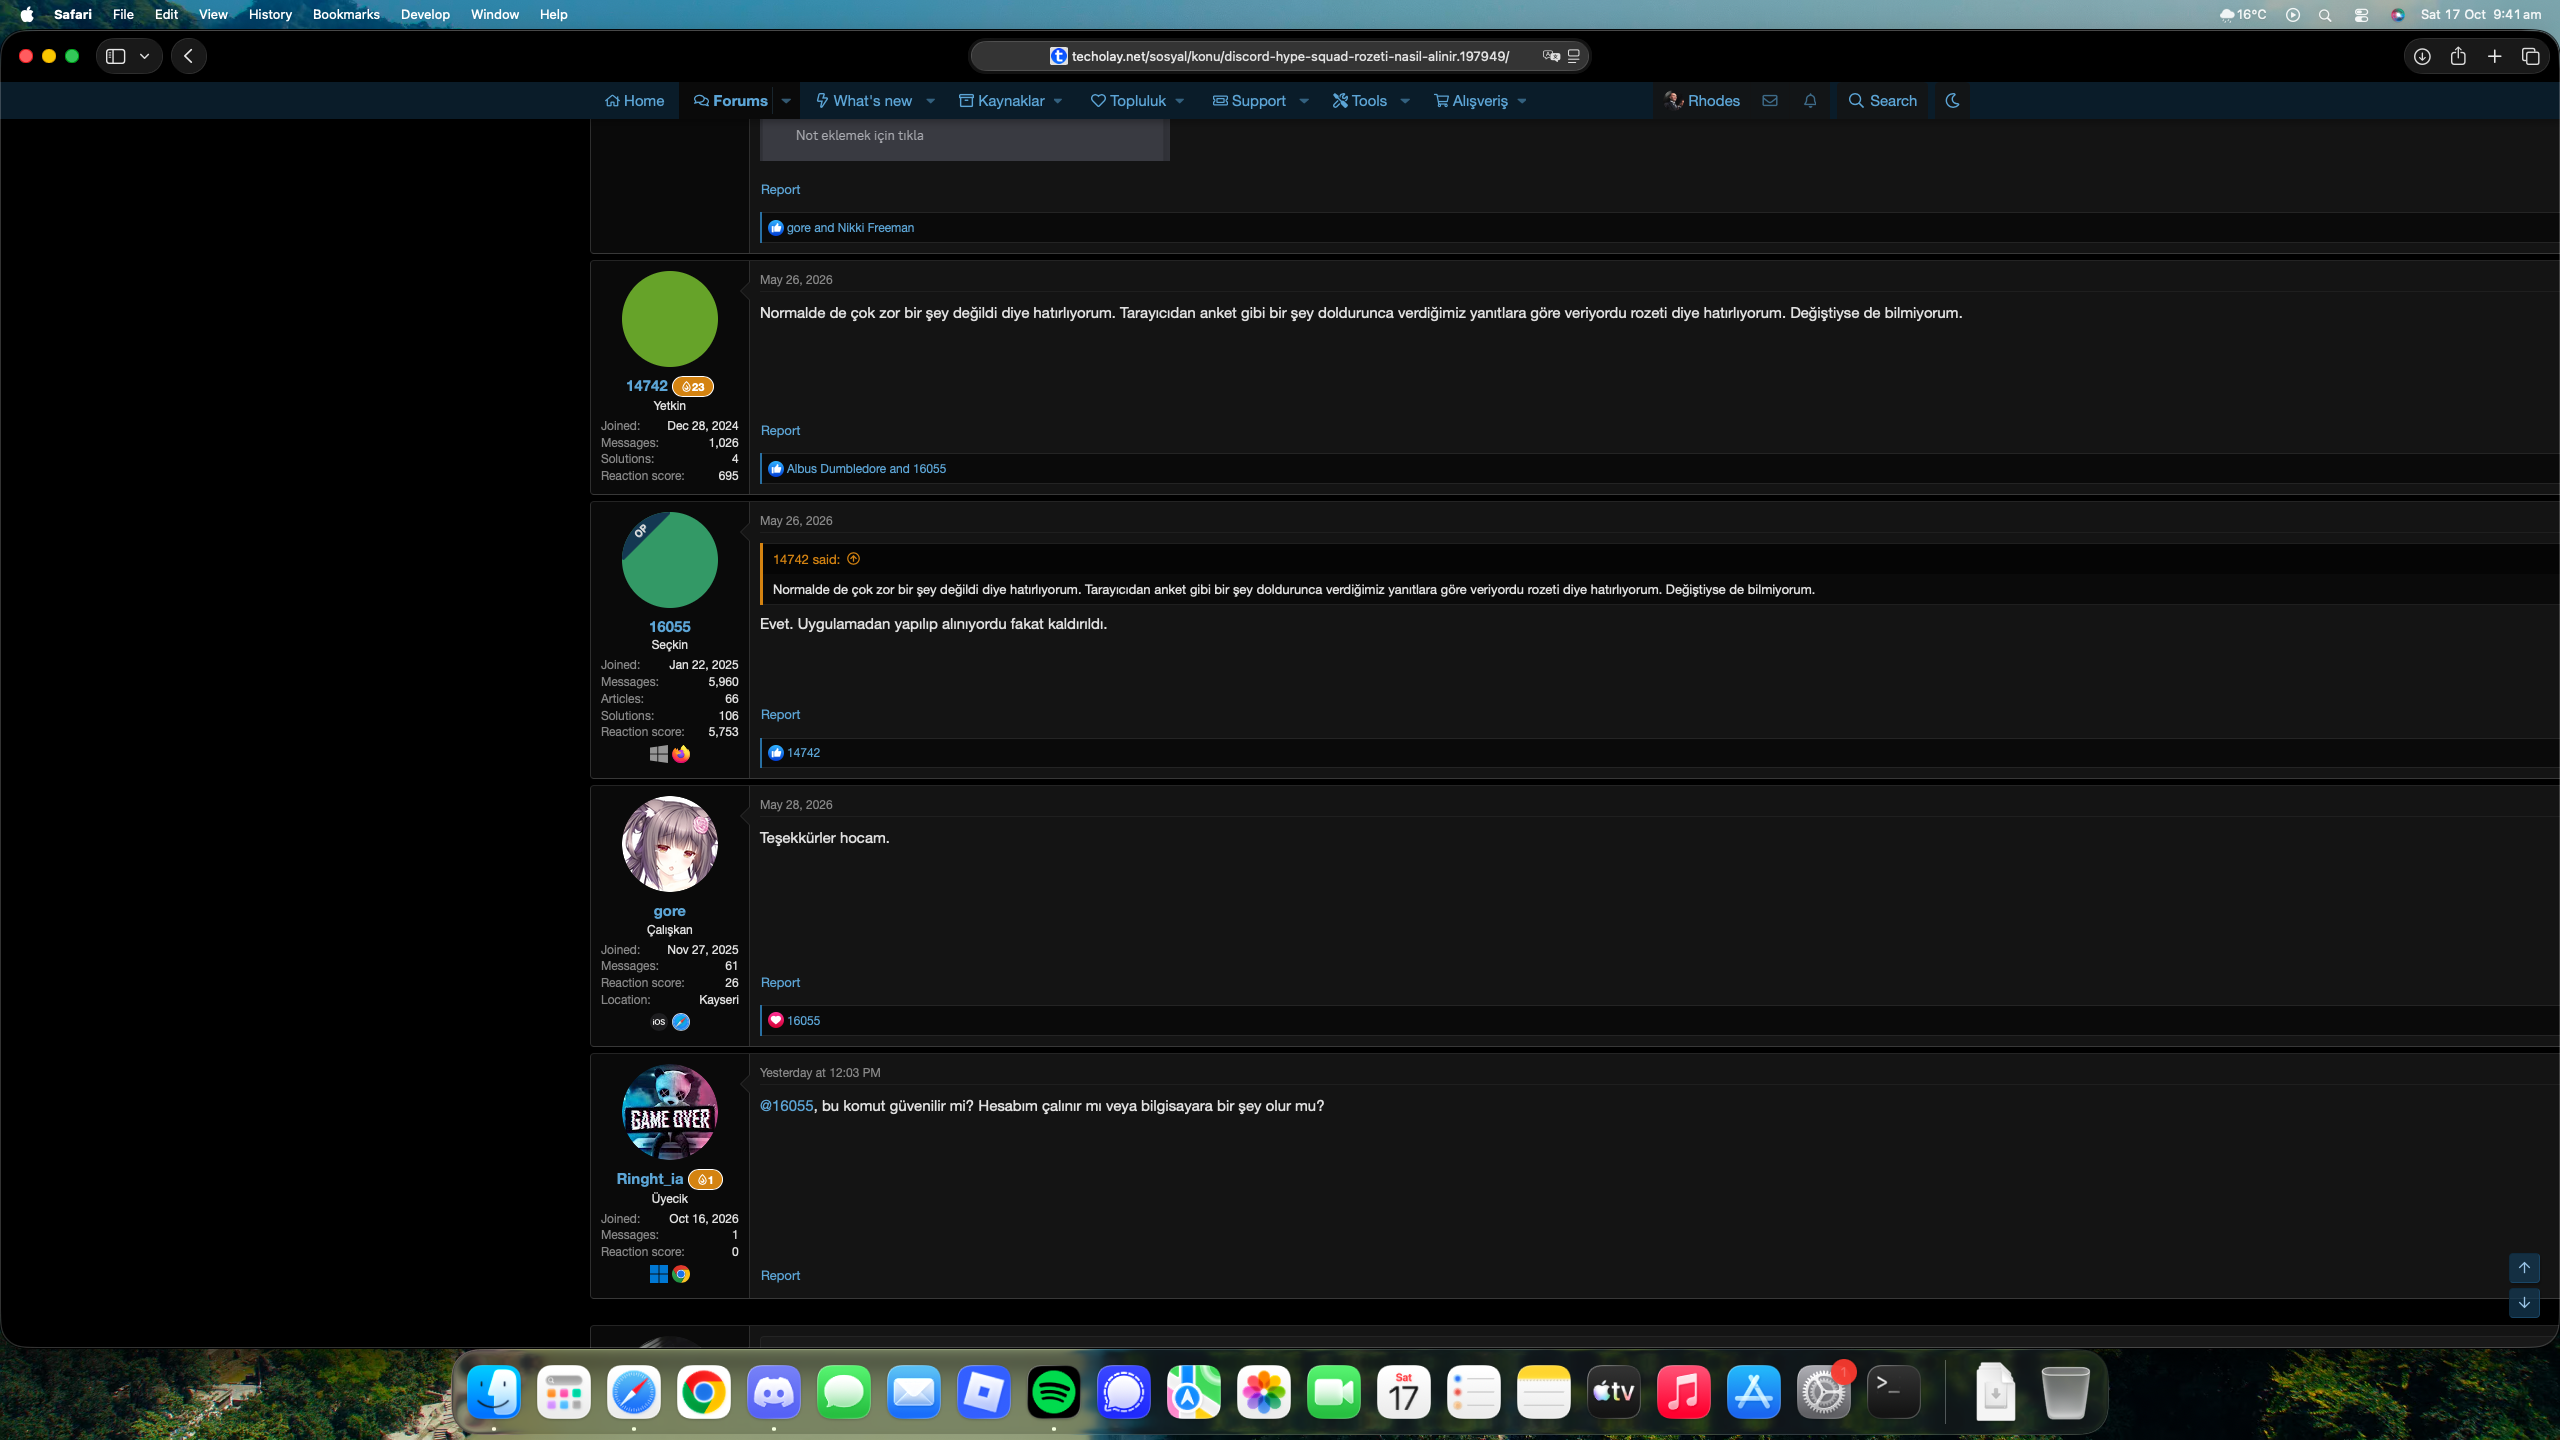Show tab overview icon

(x=2531, y=56)
